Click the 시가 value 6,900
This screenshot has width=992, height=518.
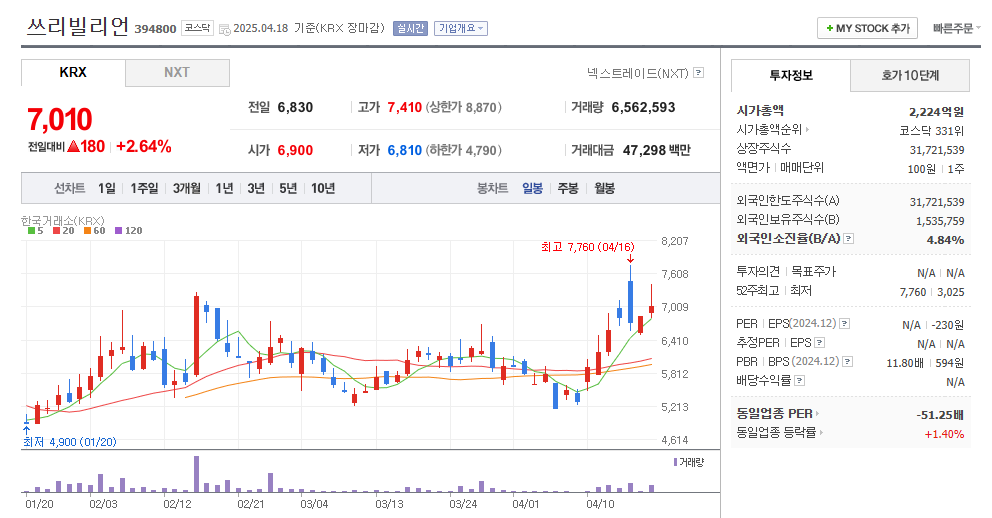(x=295, y=151)
